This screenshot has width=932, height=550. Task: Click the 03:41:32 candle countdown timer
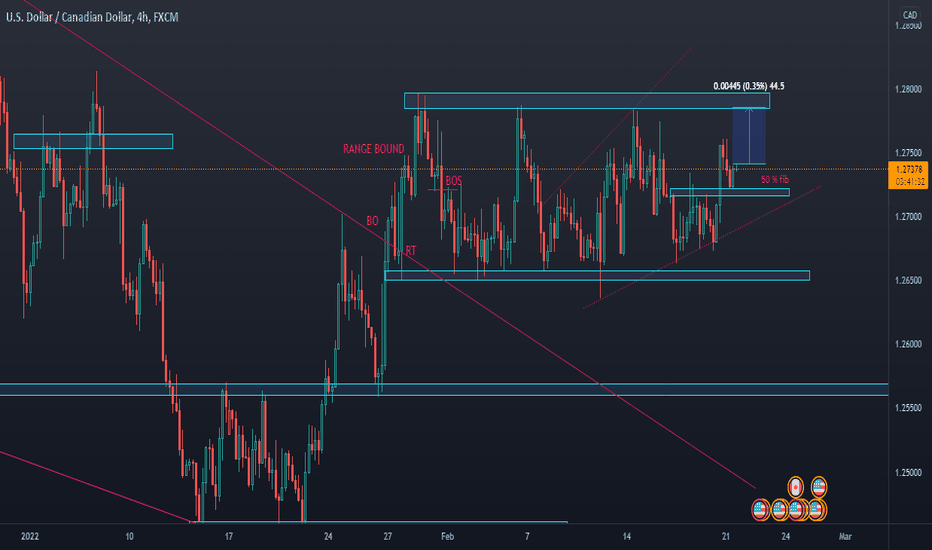click(x=909, y=182)
